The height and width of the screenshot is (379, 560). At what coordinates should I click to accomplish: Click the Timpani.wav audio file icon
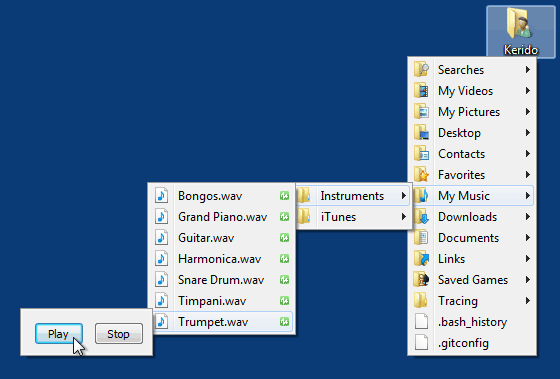pos(161,301)
